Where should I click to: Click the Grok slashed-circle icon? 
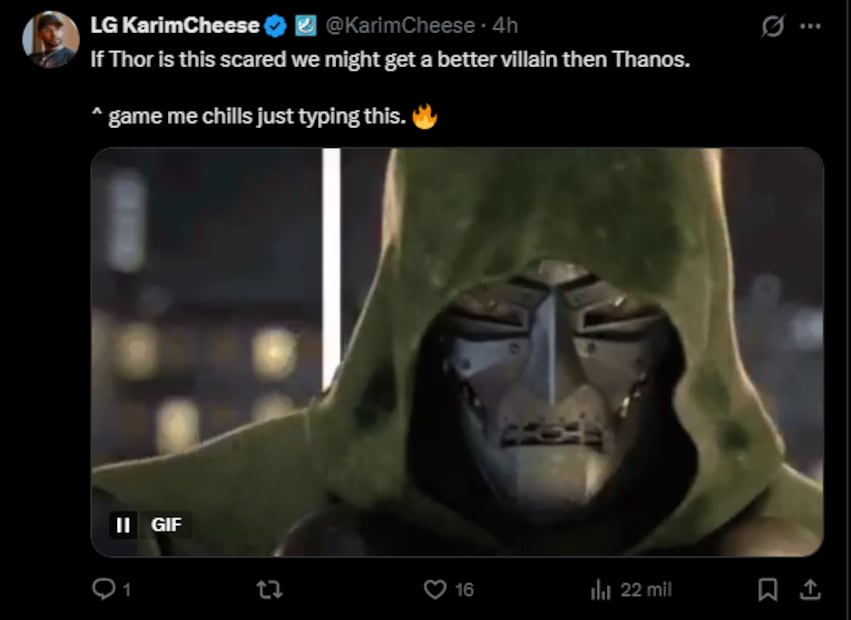773,27
